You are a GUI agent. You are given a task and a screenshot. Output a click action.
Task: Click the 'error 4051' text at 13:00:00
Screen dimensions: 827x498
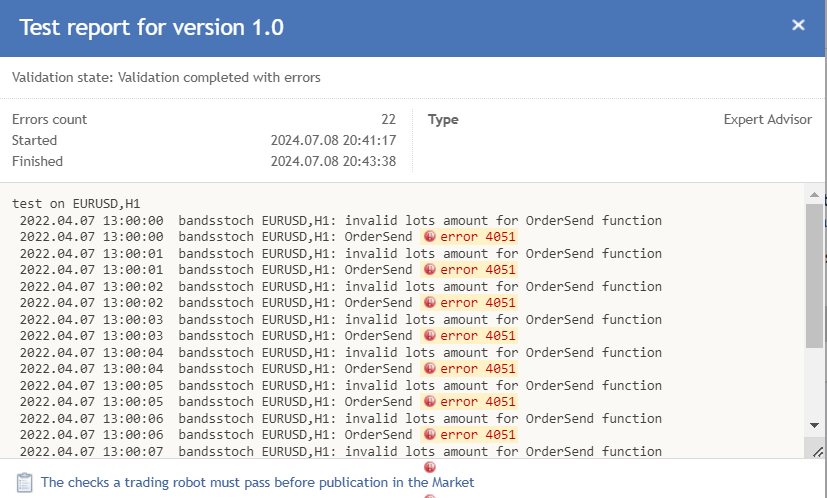pyautogui.click(x=477, y=237)
